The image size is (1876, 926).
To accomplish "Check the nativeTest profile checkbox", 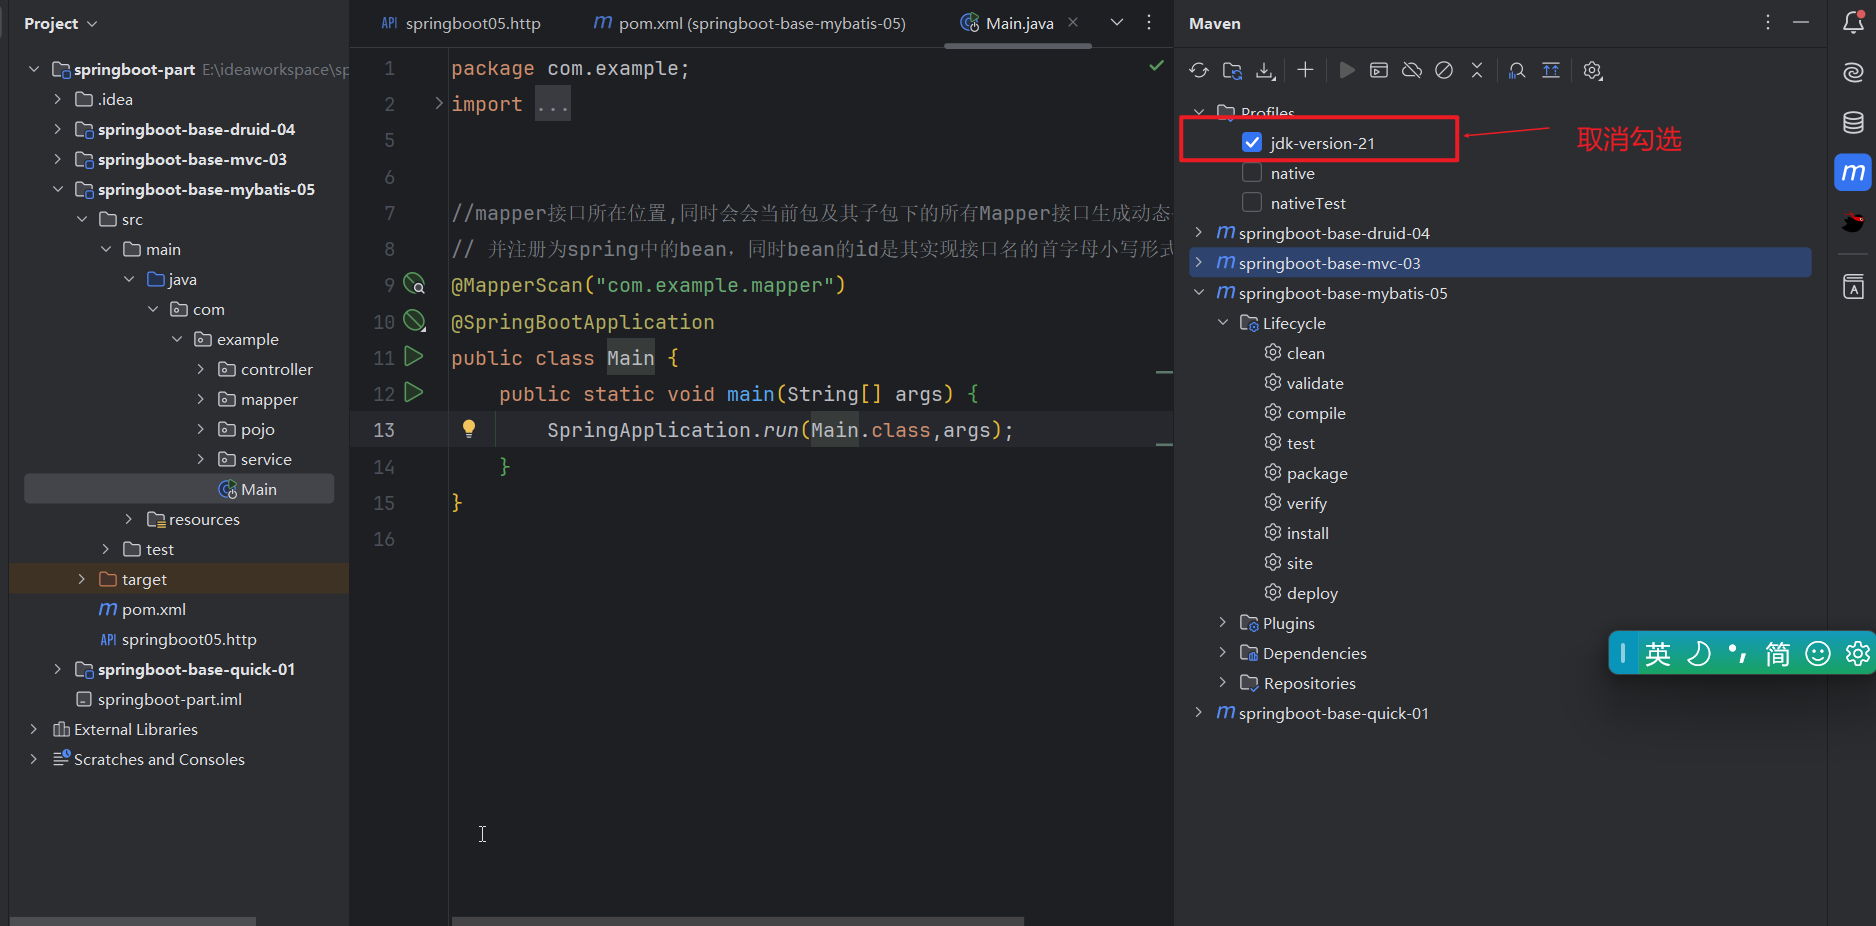I will [x=1251, y=202].
